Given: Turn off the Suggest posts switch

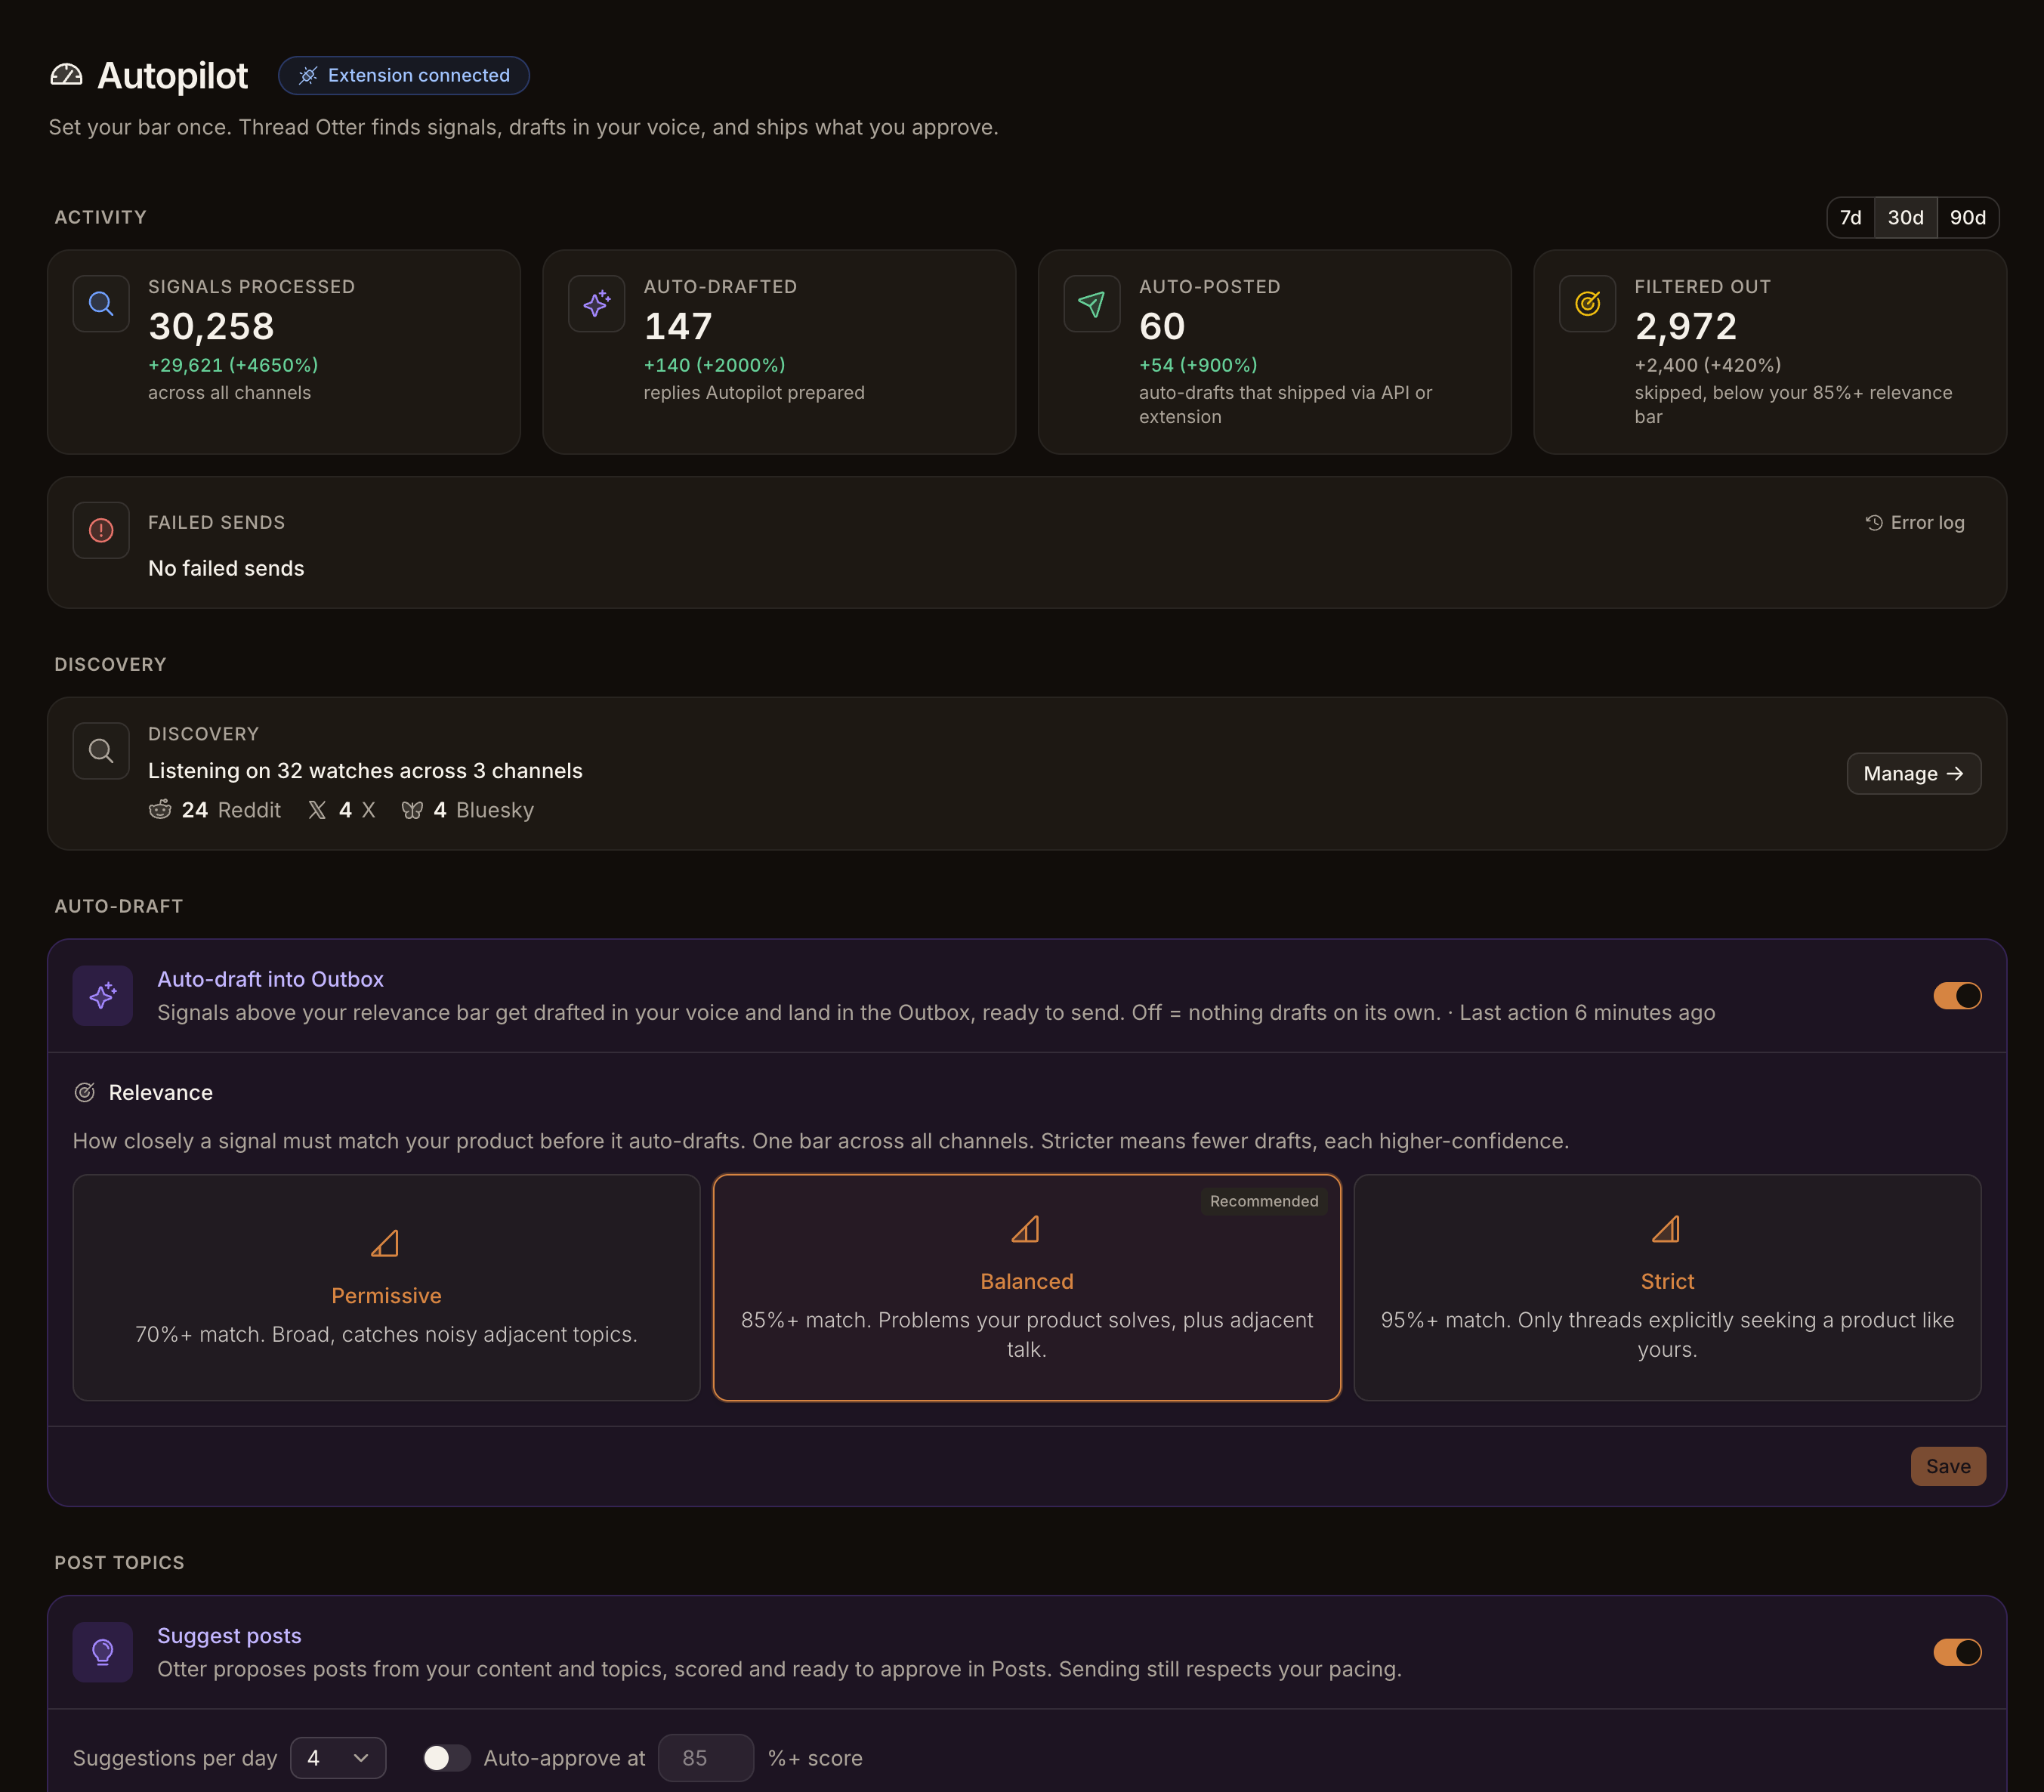Looking at the screenshot, I should 1957,1652.
